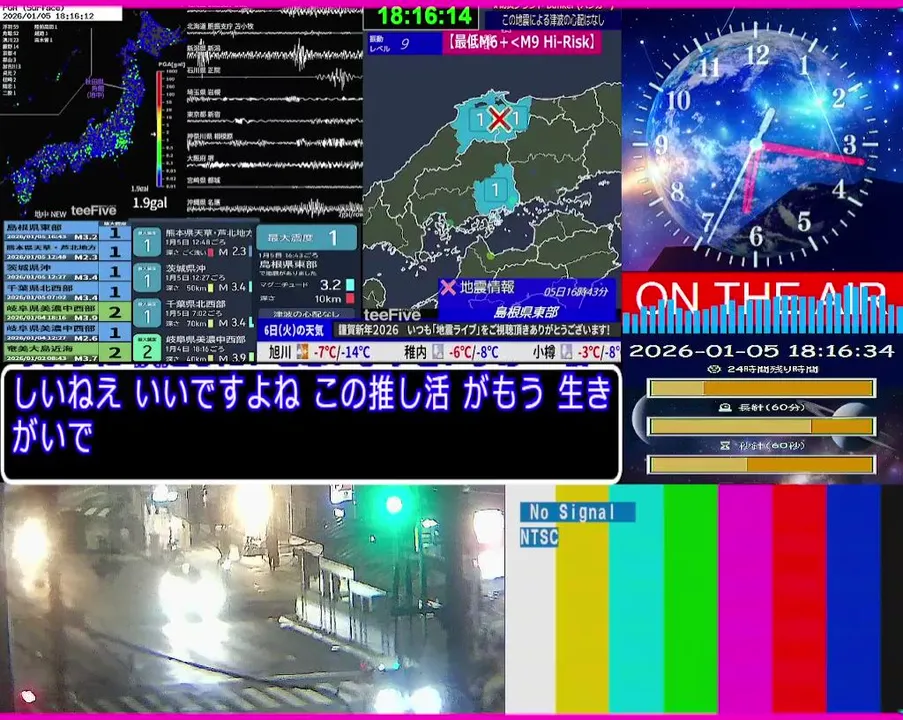
Task: Click the live caption subtitle box
Action: (x=312, y=423)
